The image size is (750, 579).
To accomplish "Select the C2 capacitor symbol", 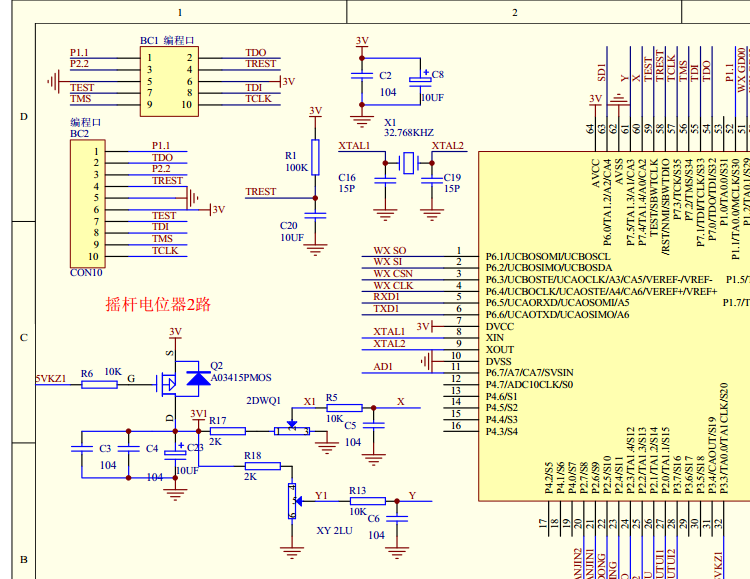I will pos(362,76).
